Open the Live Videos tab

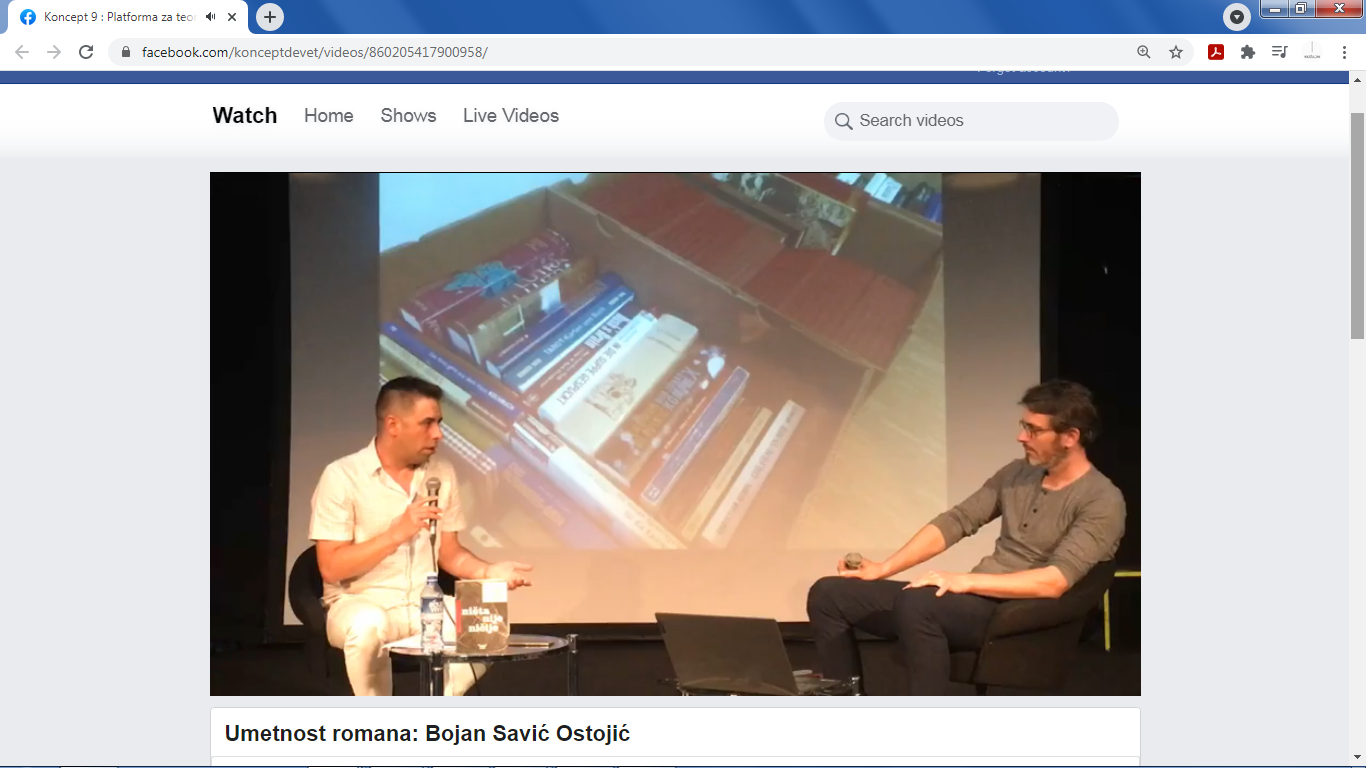(x=511, y=115)
